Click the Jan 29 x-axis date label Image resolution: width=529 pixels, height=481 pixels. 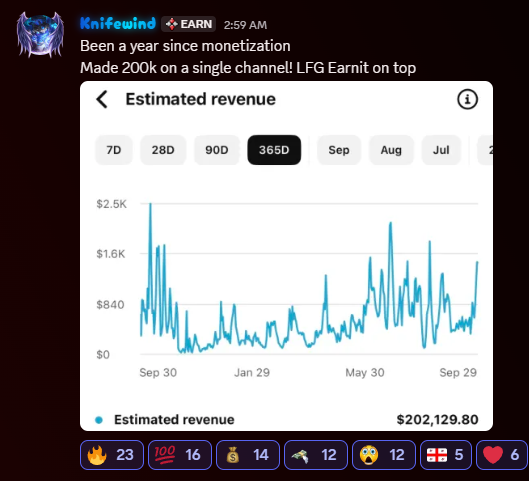click(252, 372)
